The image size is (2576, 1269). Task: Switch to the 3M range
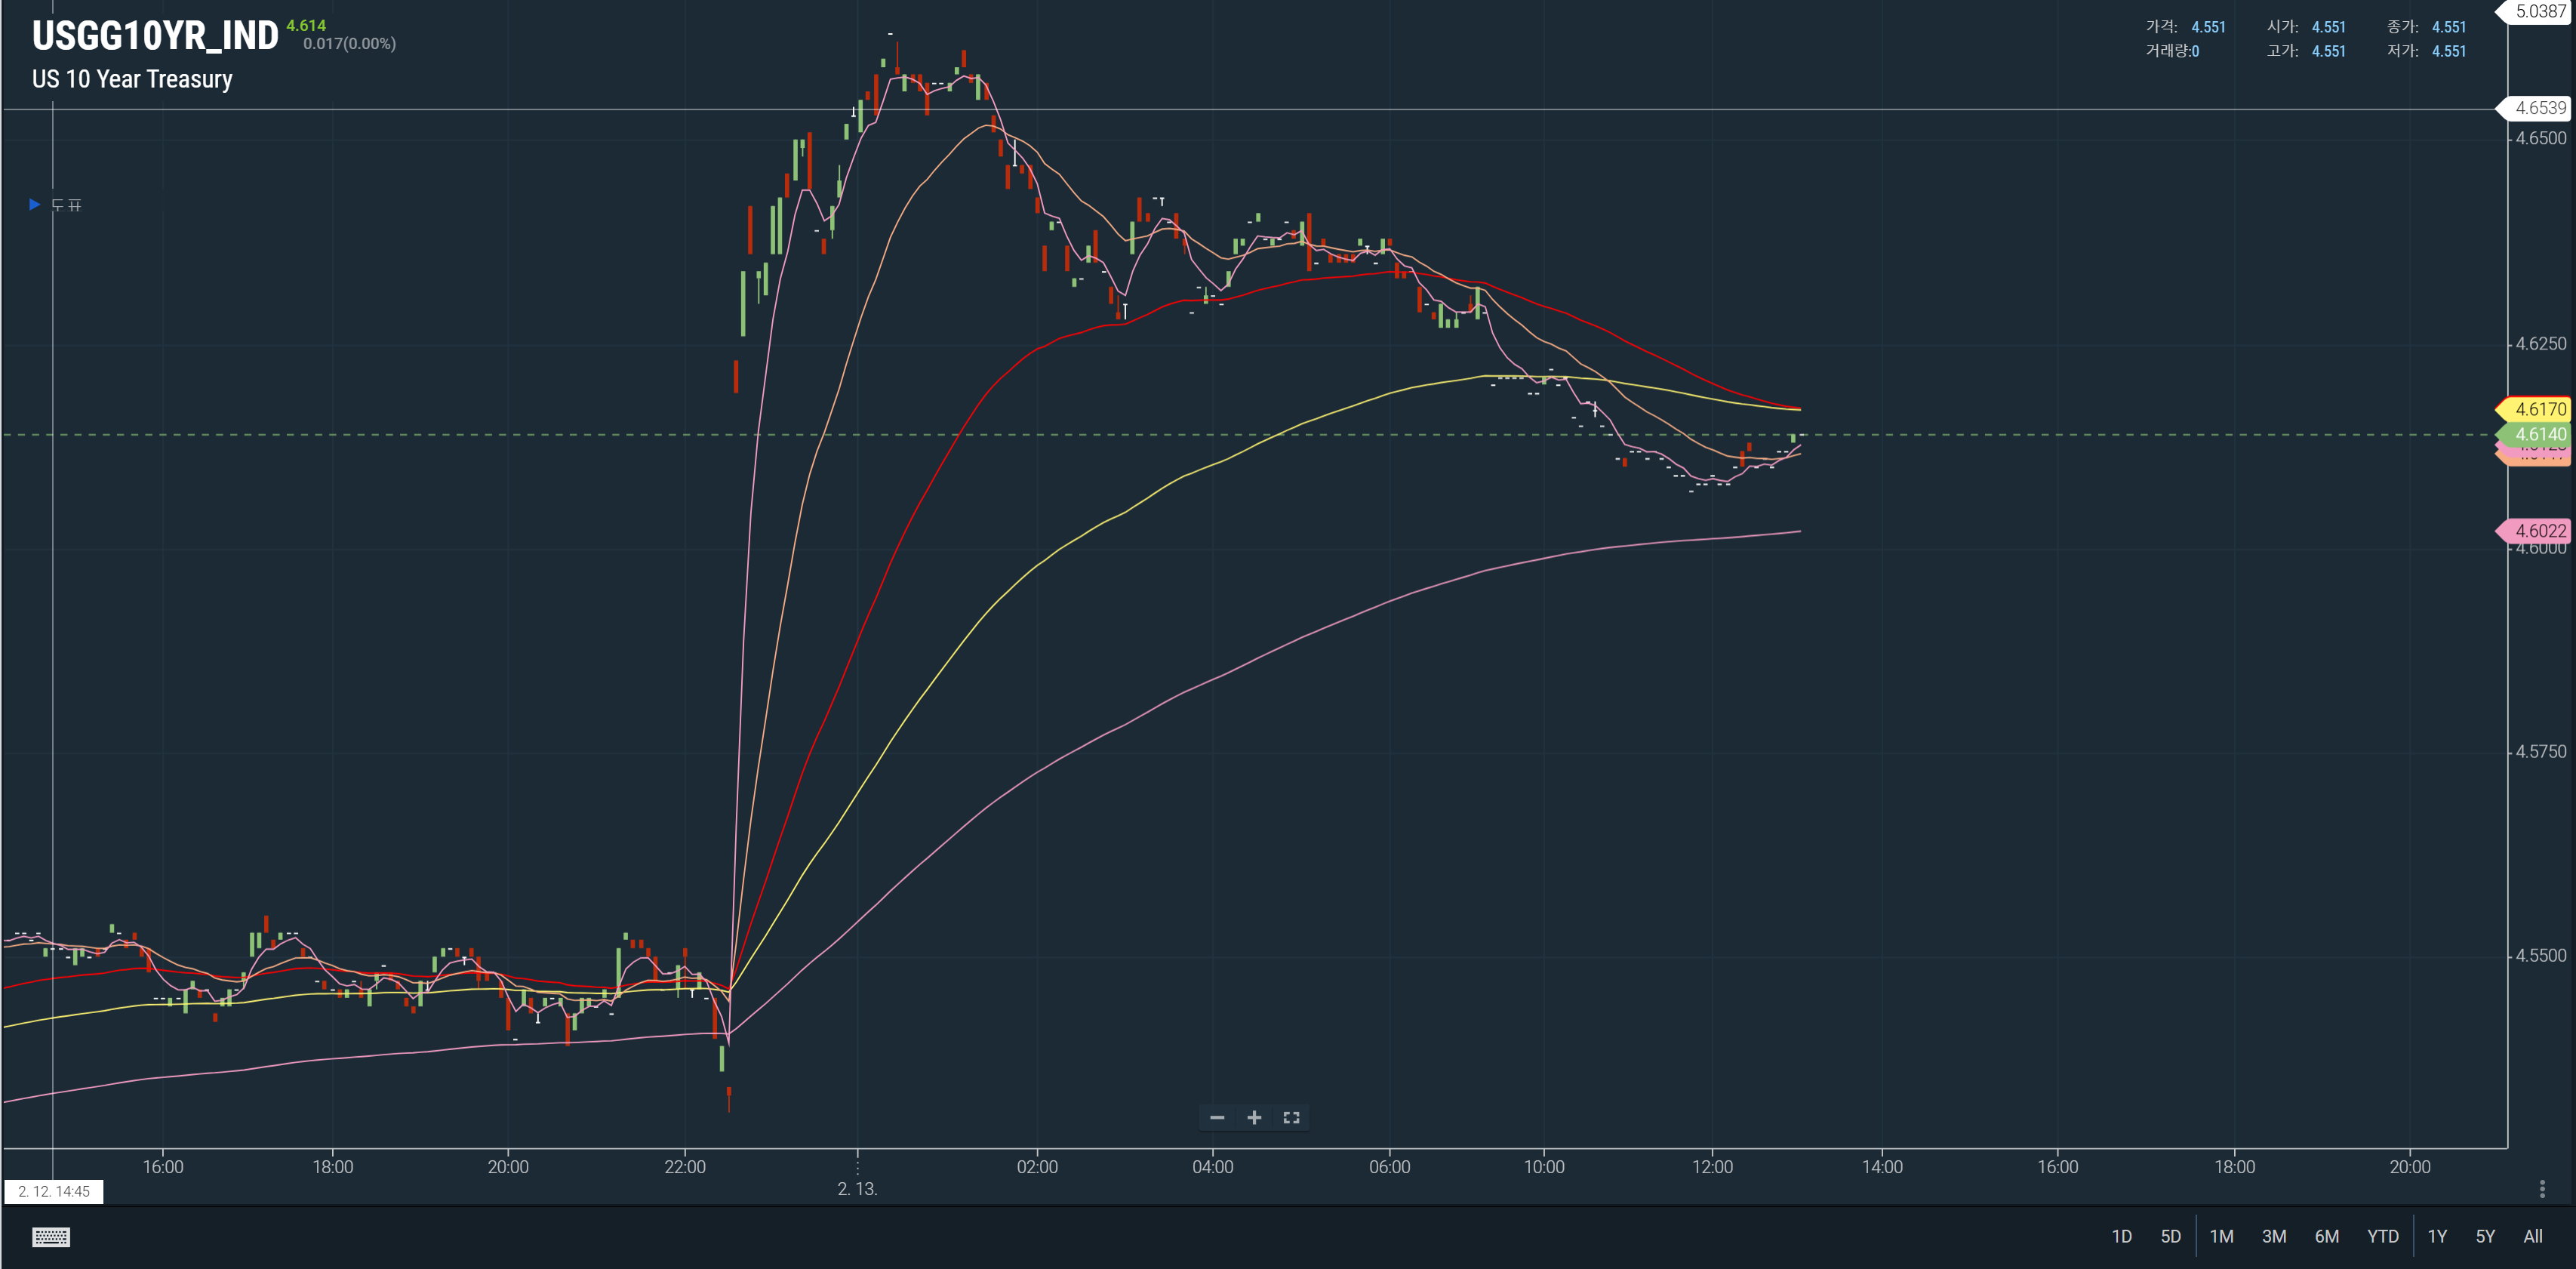[x=2274, y=1236]
